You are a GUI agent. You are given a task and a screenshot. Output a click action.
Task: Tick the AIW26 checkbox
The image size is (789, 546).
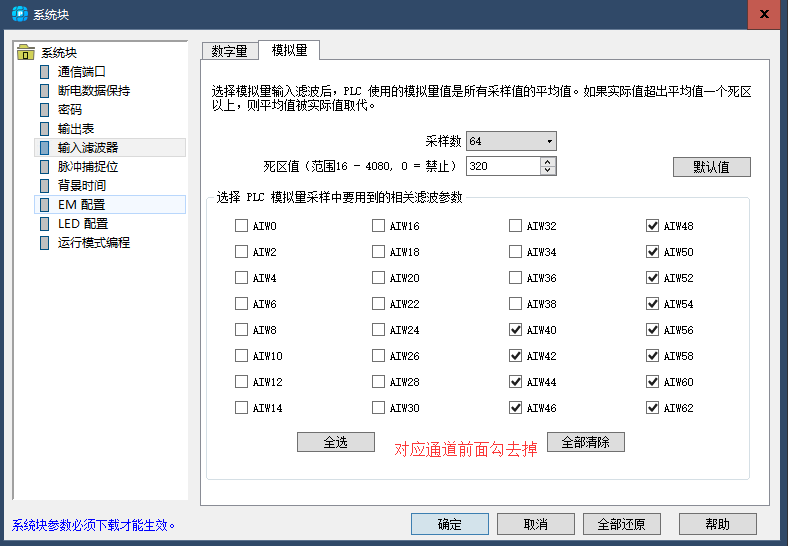[x=378, y=356]
